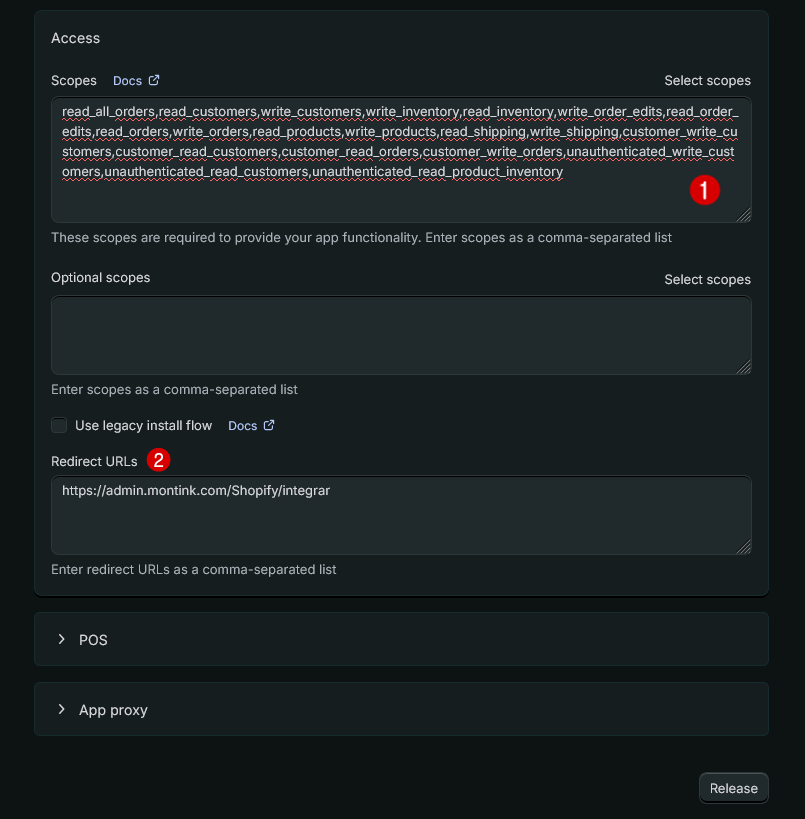Click the red number 2 marker badge
This screenshot has width=805, height=819.
pyautogui.click(x=158, y=460)
